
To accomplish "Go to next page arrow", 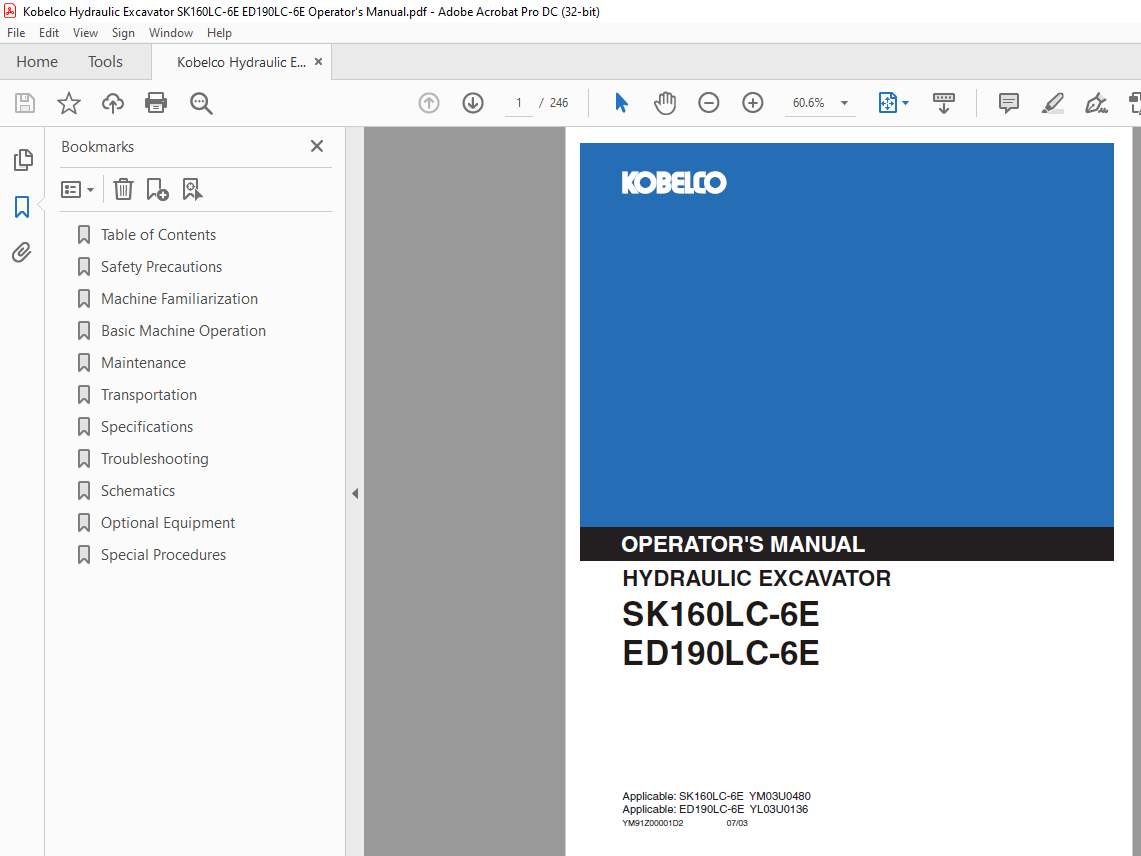I will (473, 103).
